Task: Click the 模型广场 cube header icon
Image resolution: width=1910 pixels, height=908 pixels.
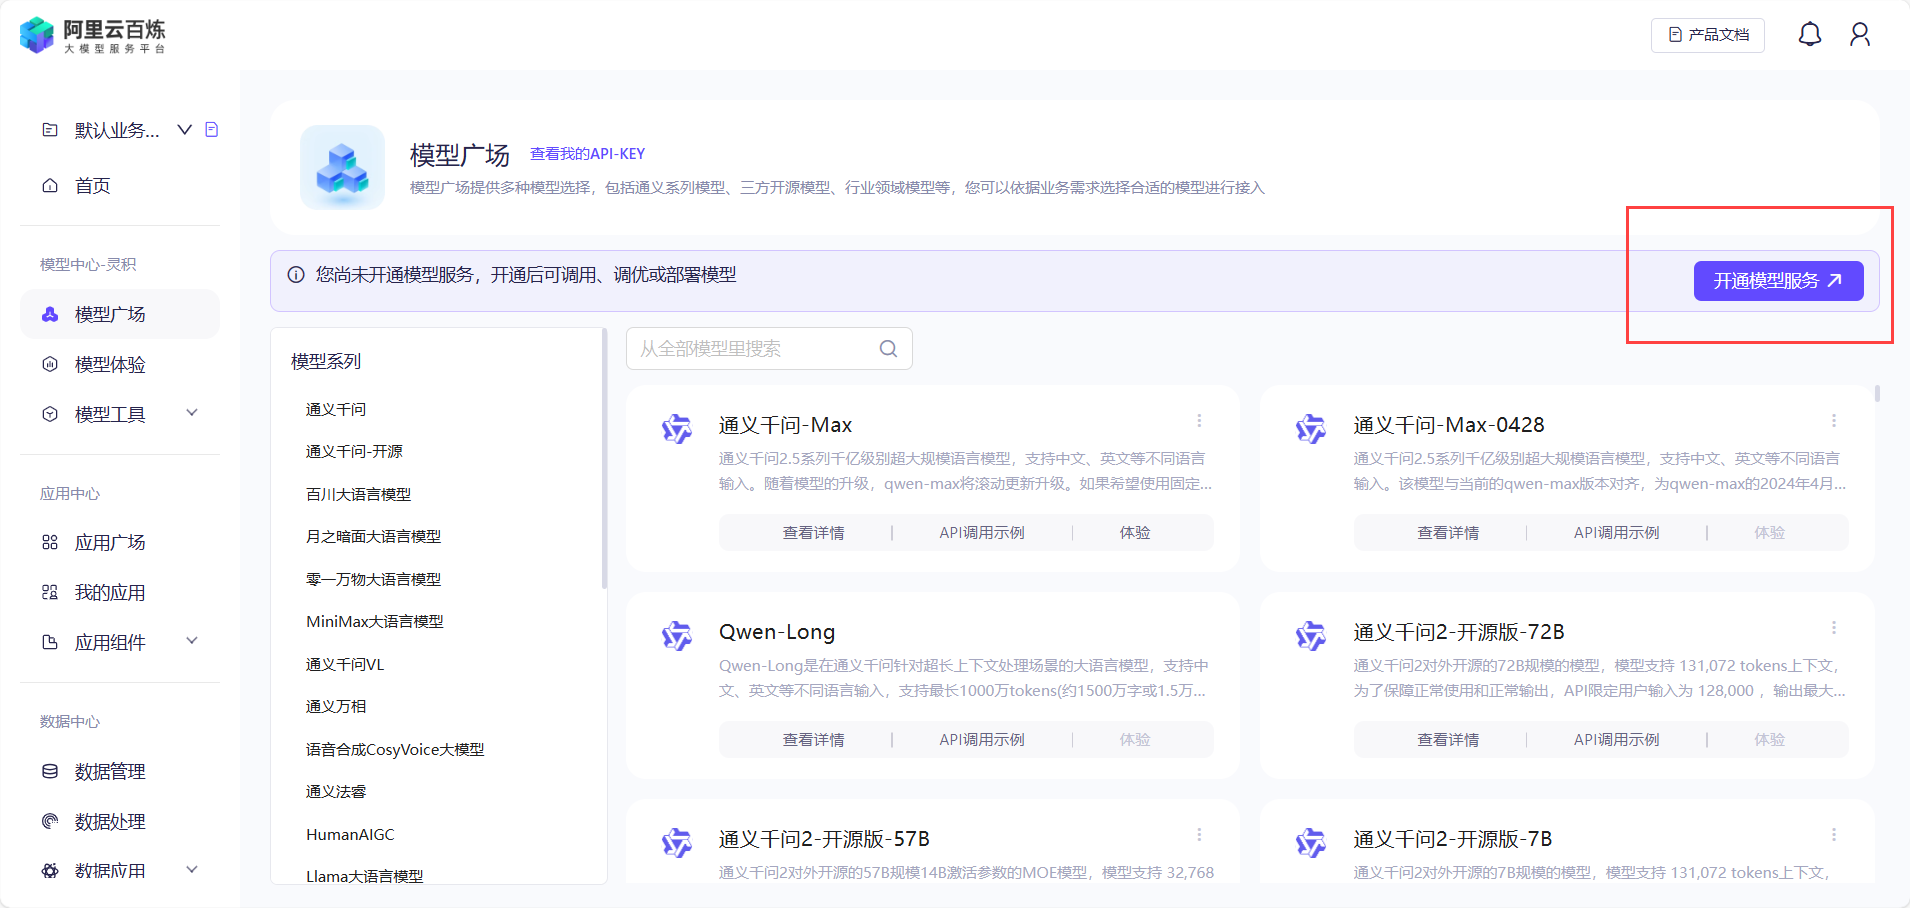Action: click(342, 167)
